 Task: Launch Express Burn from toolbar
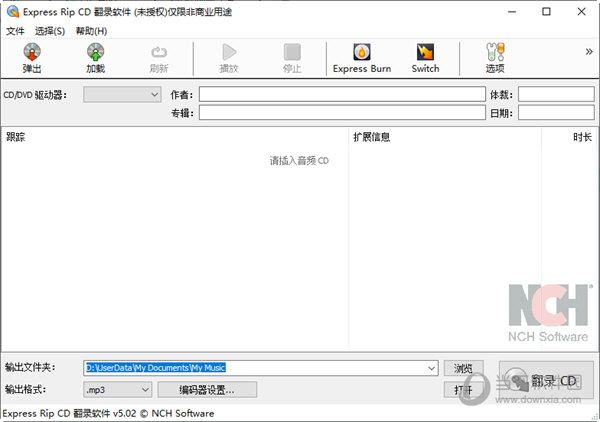(362, 58)
